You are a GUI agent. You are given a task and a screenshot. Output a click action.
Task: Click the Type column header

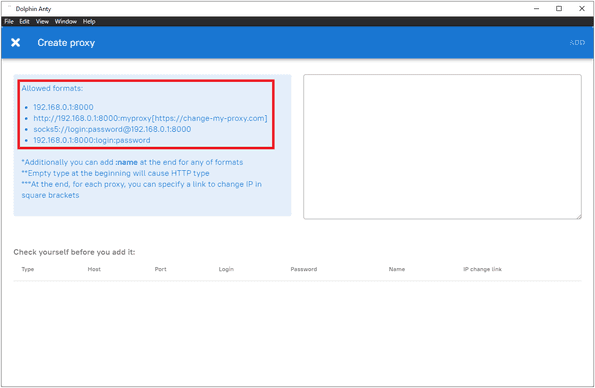pyautogui.click(x=28, y=269)
